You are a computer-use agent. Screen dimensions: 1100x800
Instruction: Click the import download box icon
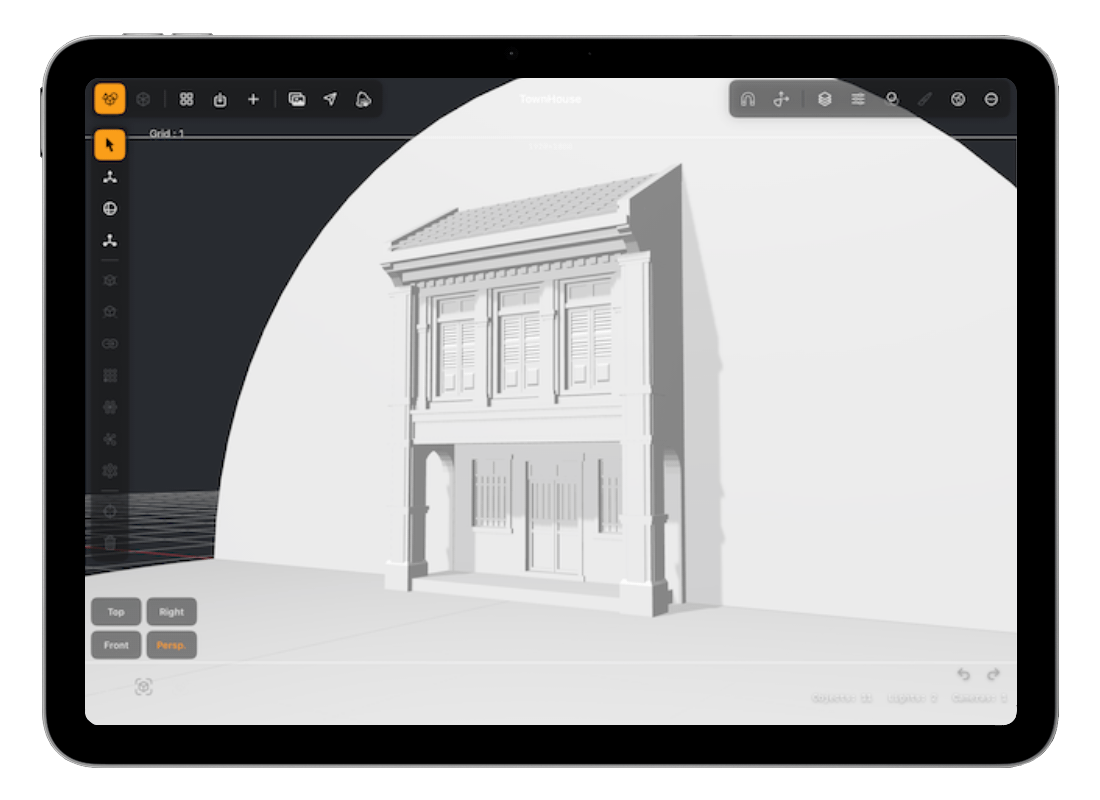(x=220, y=99)
